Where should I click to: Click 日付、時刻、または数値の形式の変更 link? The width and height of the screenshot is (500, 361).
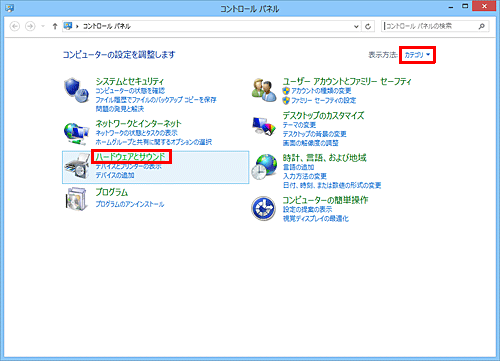[x=332, y=185]
